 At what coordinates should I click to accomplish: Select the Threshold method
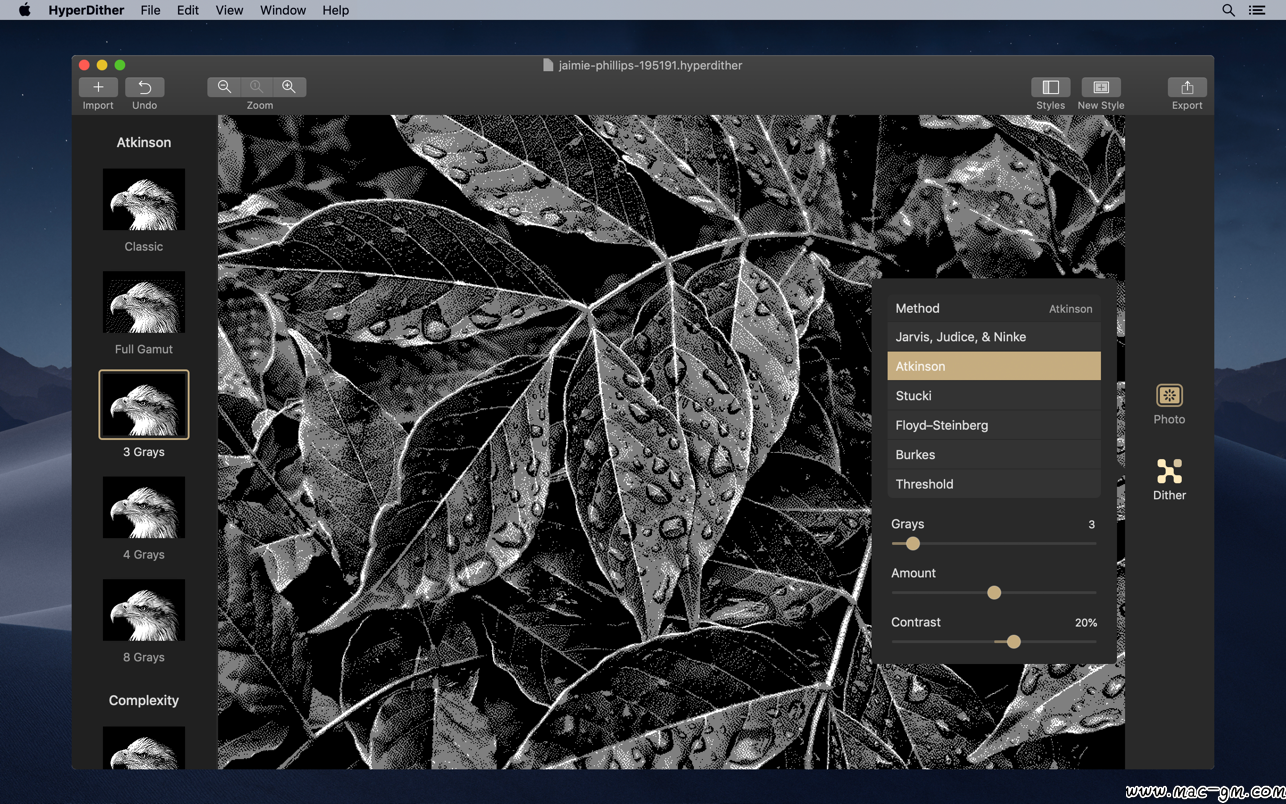[x=994, y=484]
